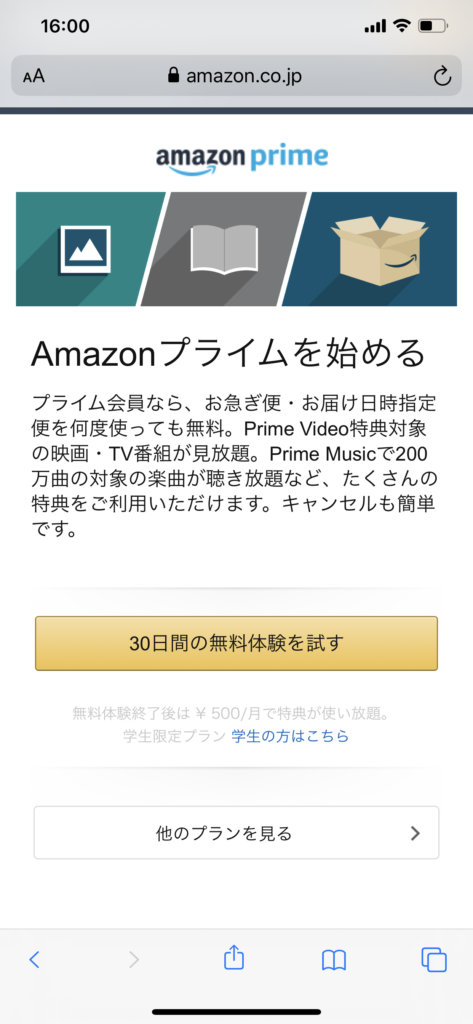Image resolution: width=473 pixels, height=1024 pixels.
Task: Open the AA reader text-size menu
Action: (x=34, y=76)
